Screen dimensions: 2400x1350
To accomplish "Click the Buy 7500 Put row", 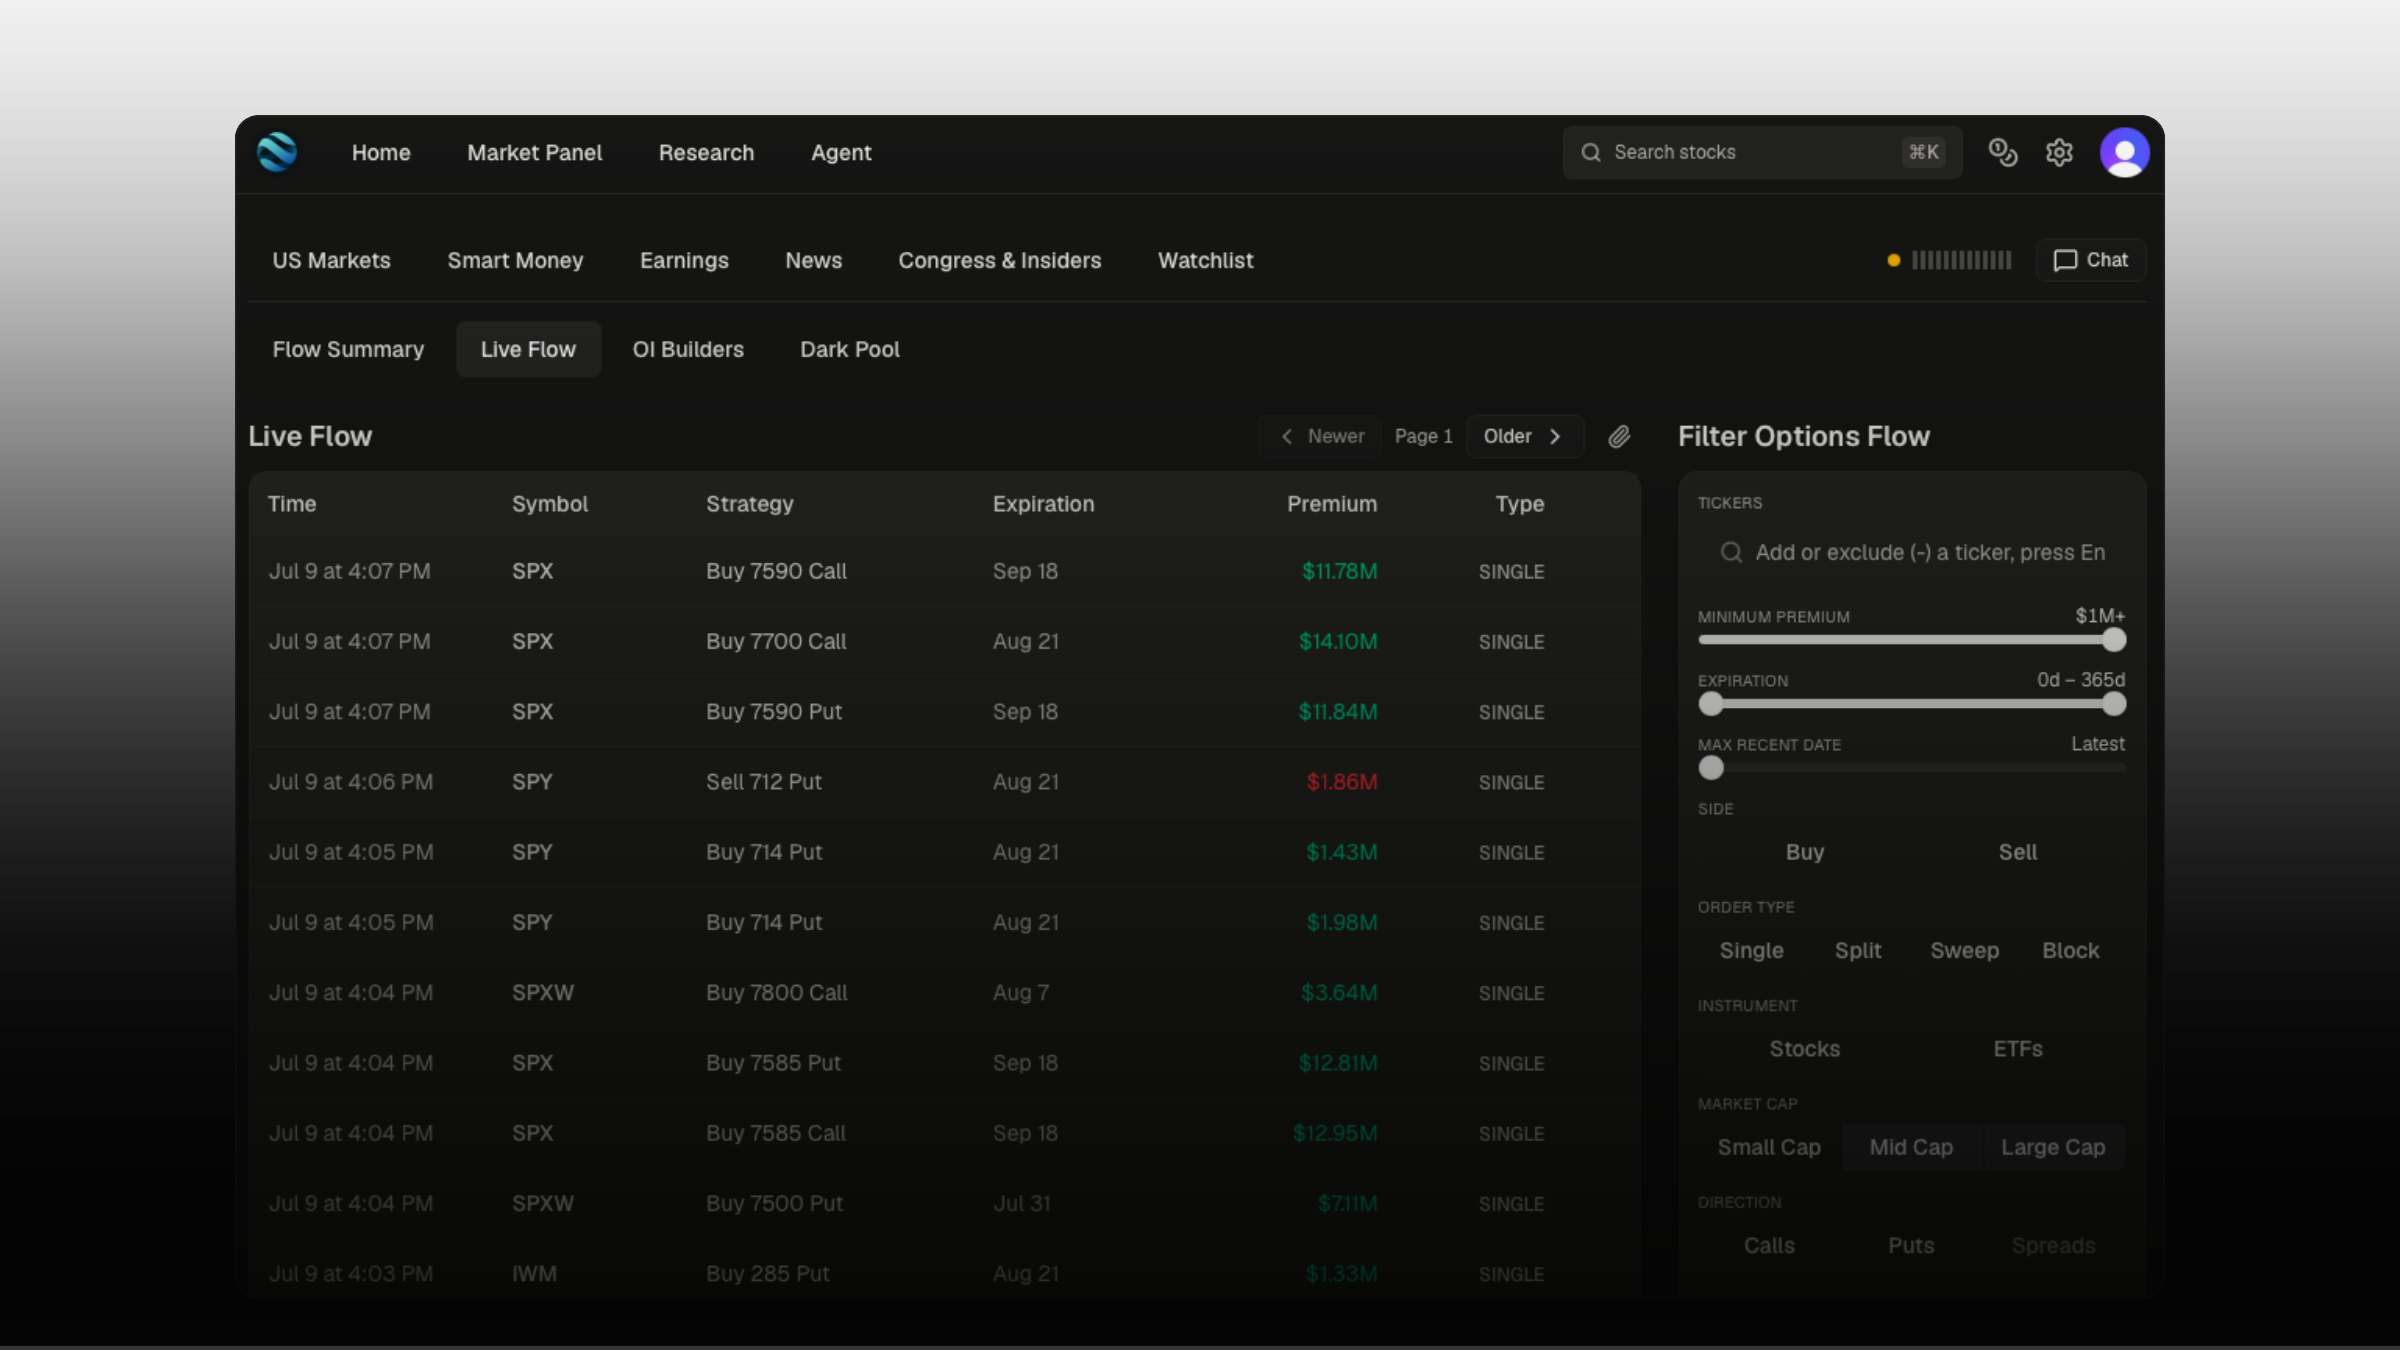I will [x=944, y=1203].
